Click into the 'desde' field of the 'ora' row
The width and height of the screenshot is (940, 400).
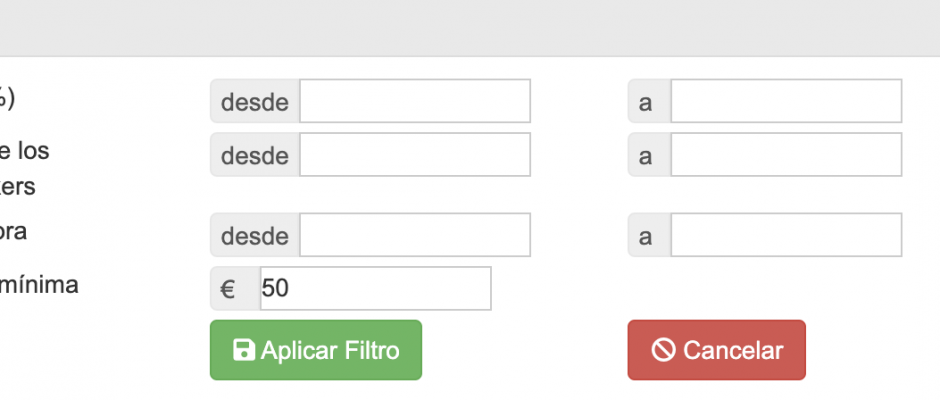pyautogui.click(x=415, y=234)
